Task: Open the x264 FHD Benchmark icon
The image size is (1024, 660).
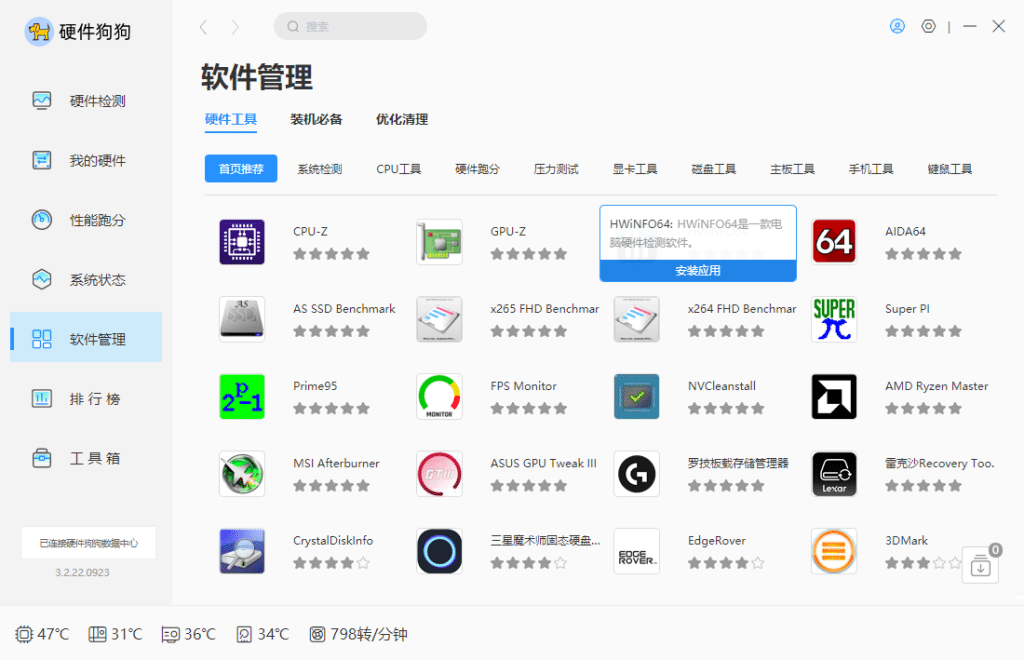Action: (636, 319)
